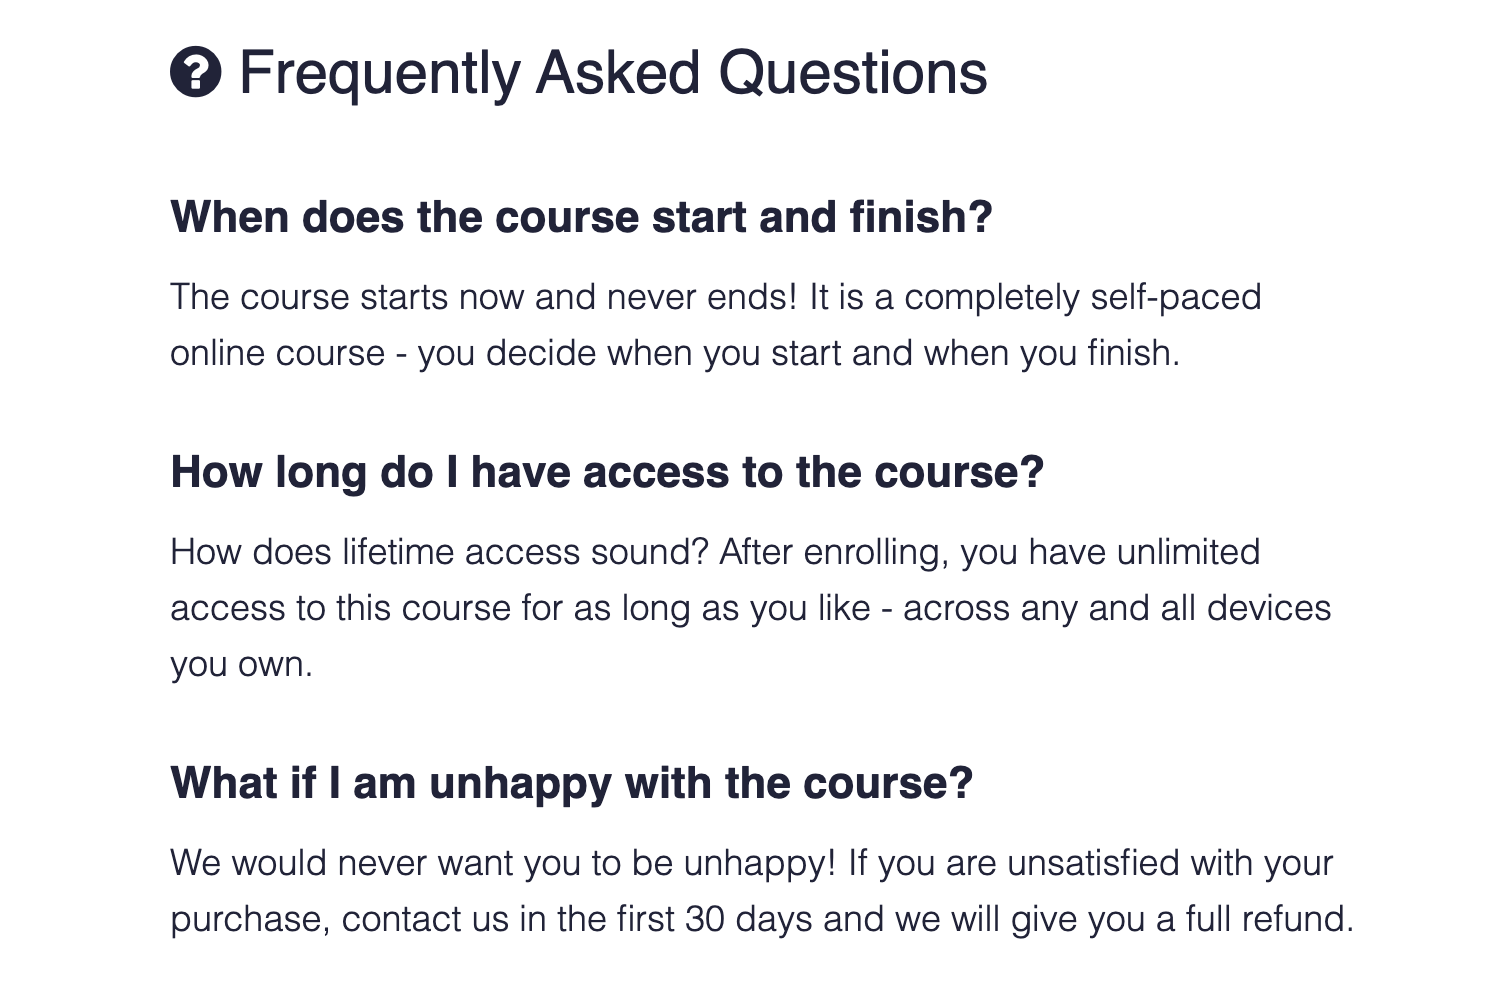
Task: Click "online course" in the first answer
Action: 277,353
